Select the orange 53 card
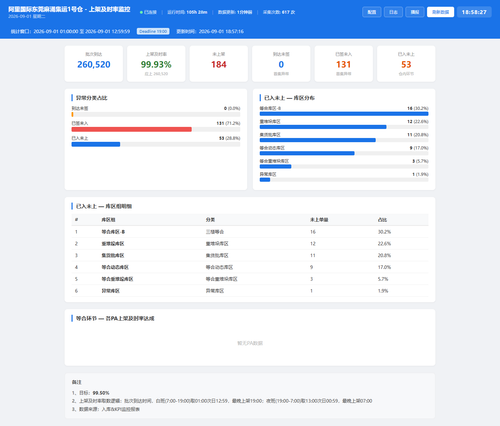This screenshot has width=500, height=426. tap(406, 64)
